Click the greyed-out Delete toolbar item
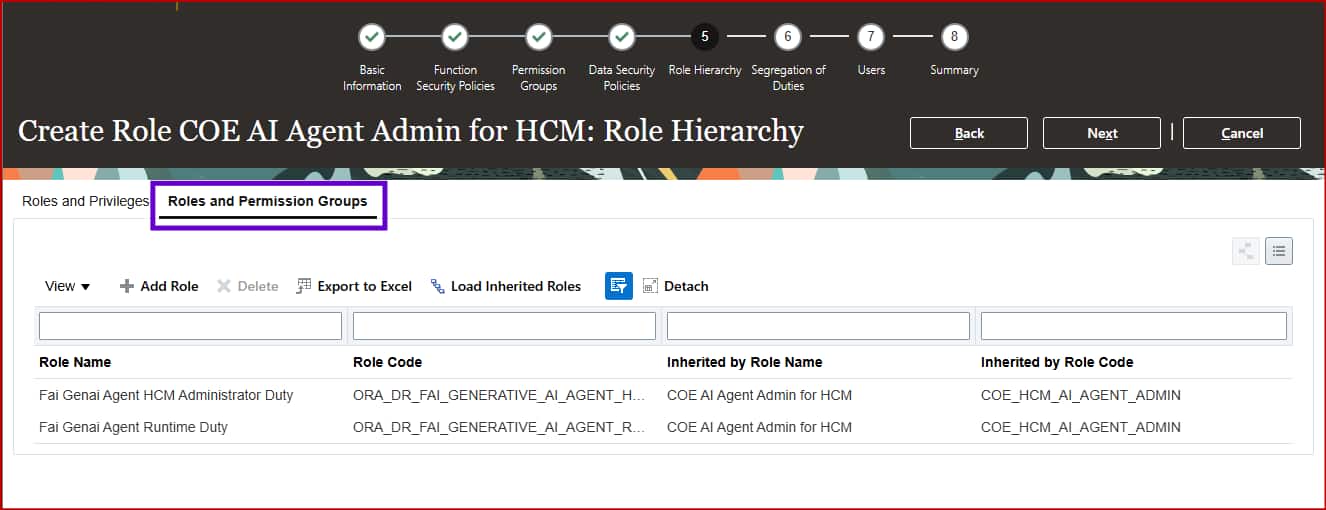The height and width of the screenshot is (510, 1326). point(248,286)
